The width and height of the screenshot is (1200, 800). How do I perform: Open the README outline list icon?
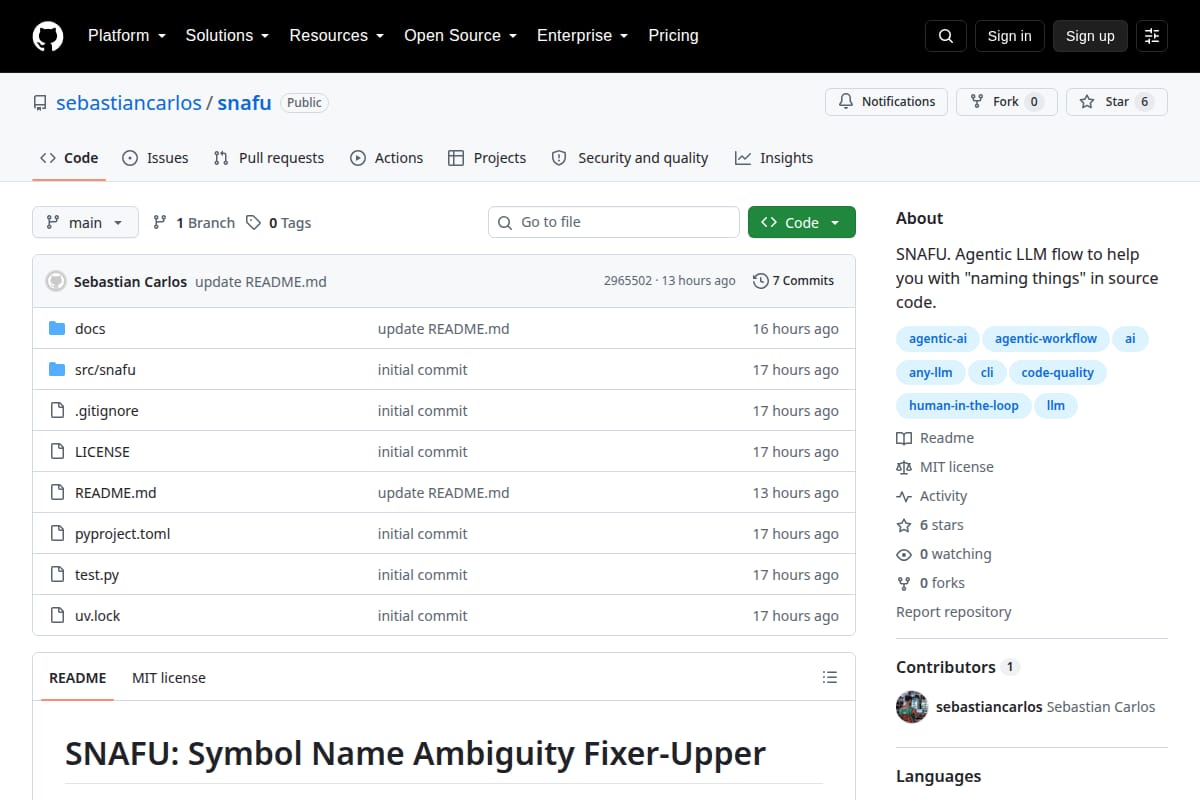coord(829,678)
